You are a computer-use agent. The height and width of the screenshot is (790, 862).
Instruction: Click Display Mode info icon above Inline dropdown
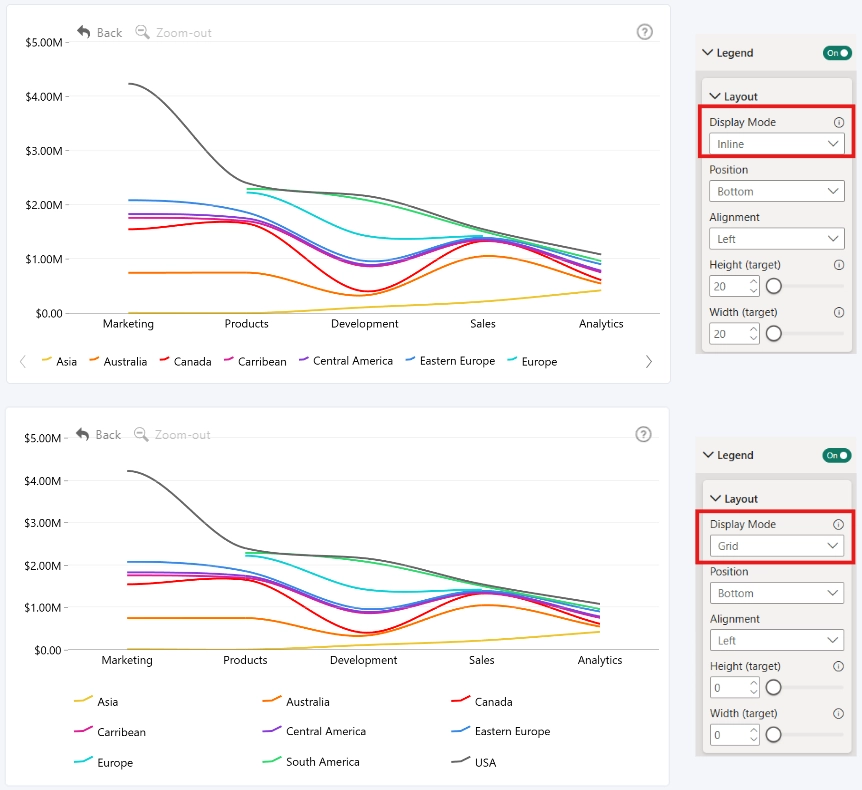838,122
